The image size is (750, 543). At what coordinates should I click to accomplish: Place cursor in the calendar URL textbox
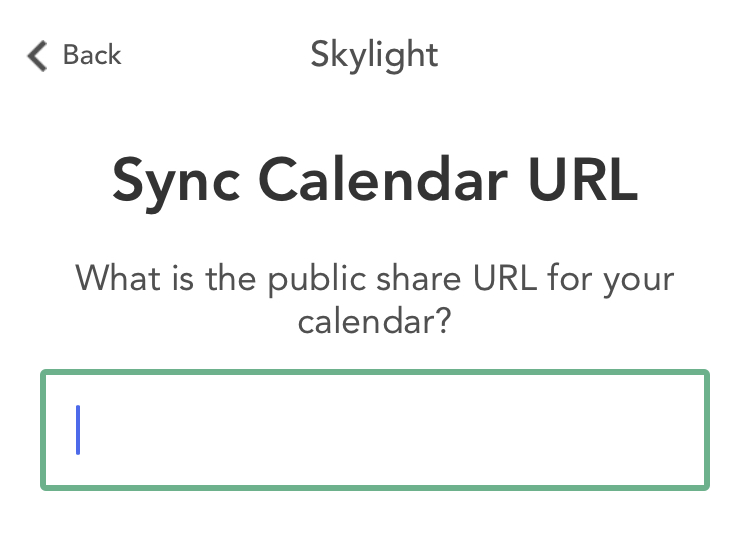[375, 430]
